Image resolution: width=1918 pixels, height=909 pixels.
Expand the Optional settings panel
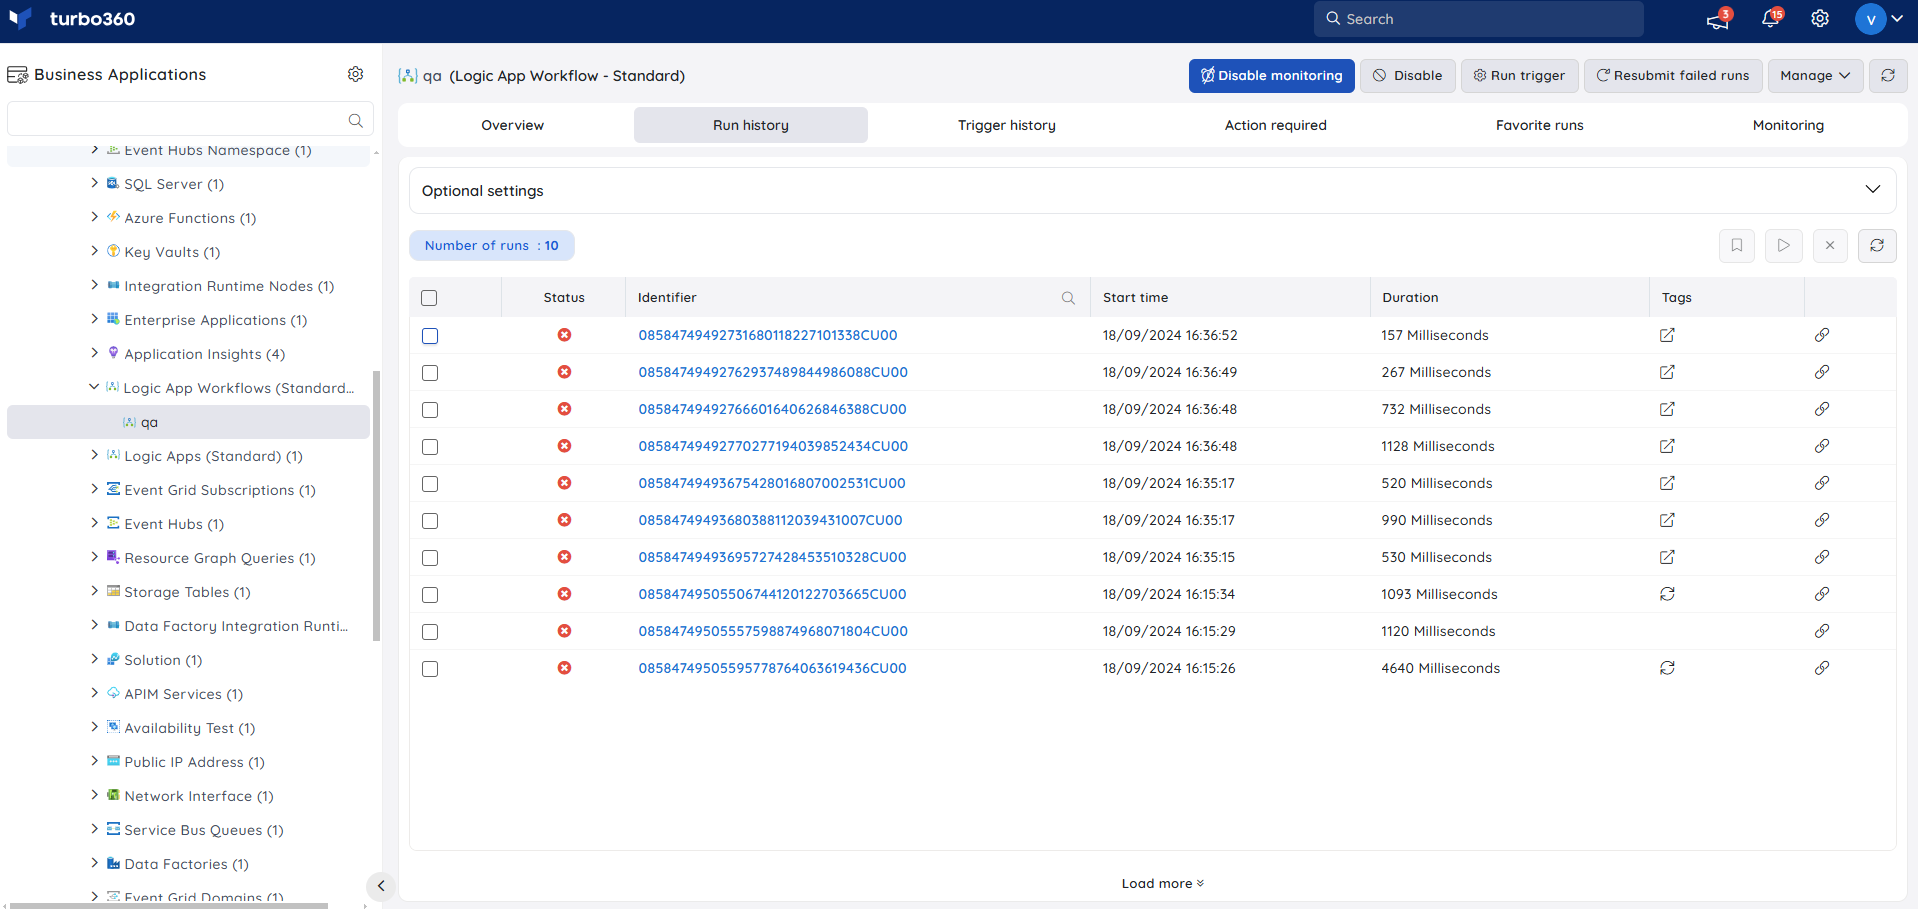[1152, 190]
